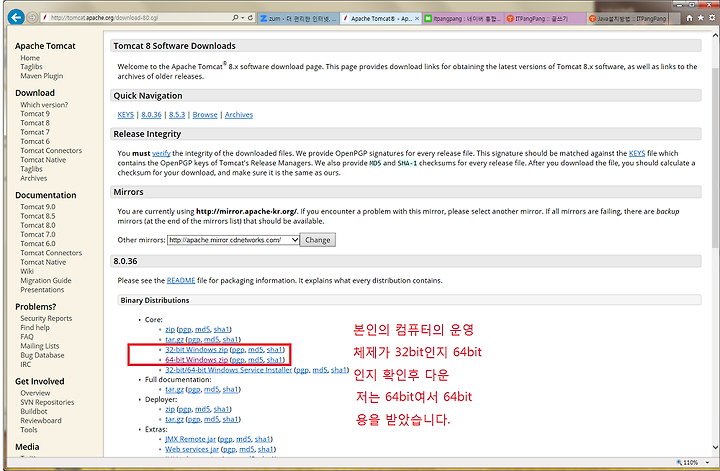Open the Other mirrors dropdown list
Screen dimensions: 720x471
click(233, 240)
